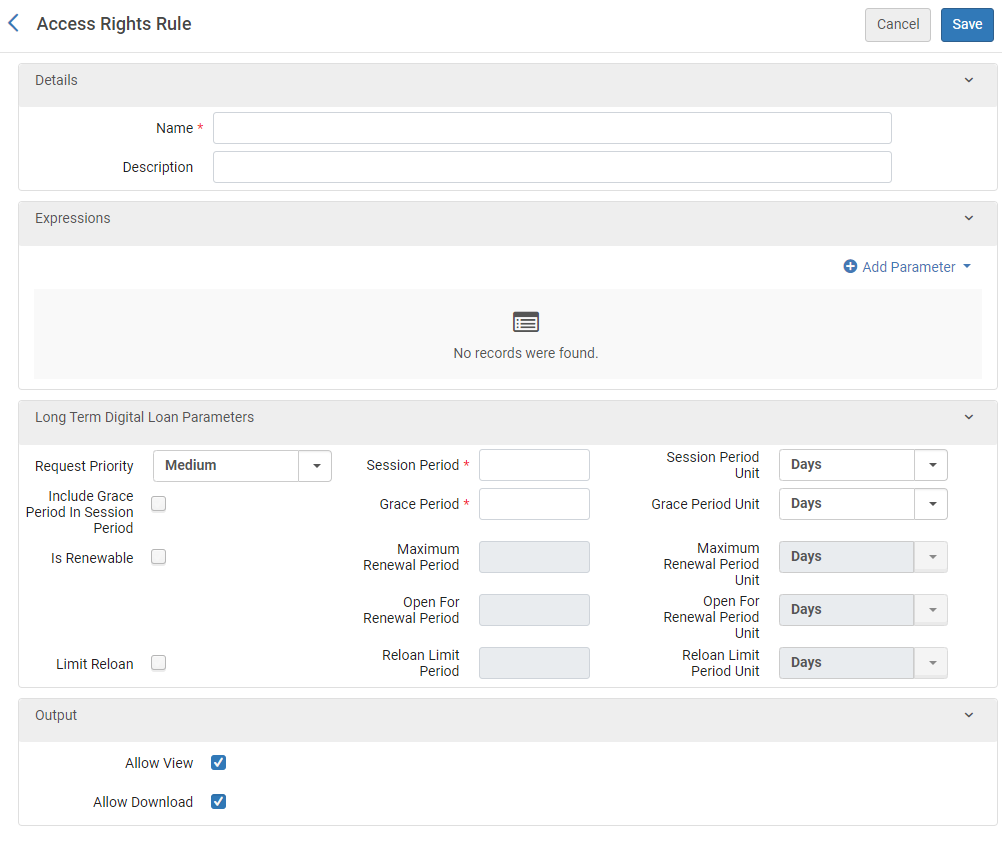Focus the Name input field
Viewport: 1002px width, 852px height.
click(x=552, y=128)
